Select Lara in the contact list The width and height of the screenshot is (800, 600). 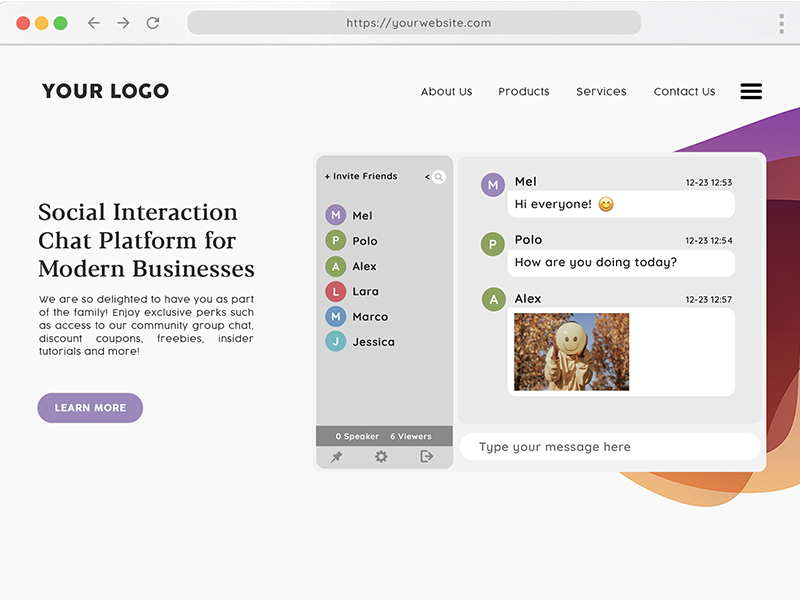pos(365,291)
